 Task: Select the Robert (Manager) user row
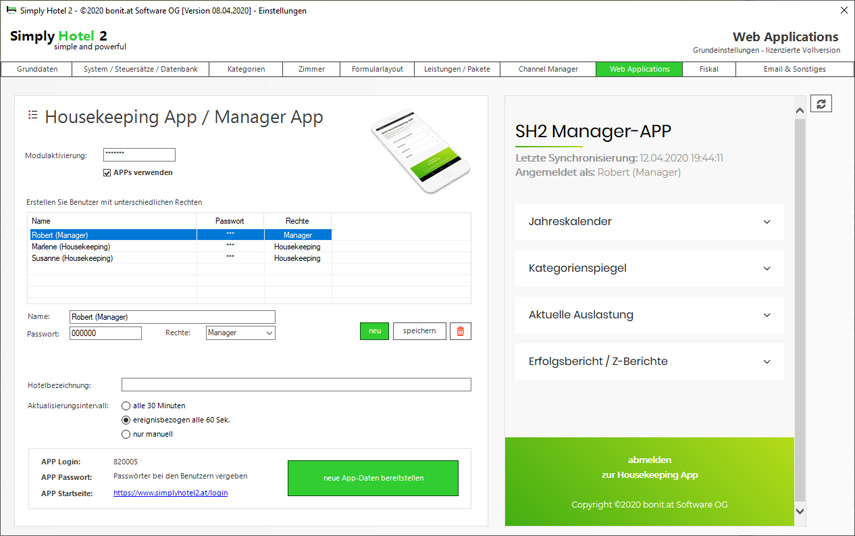click(180, 235)
